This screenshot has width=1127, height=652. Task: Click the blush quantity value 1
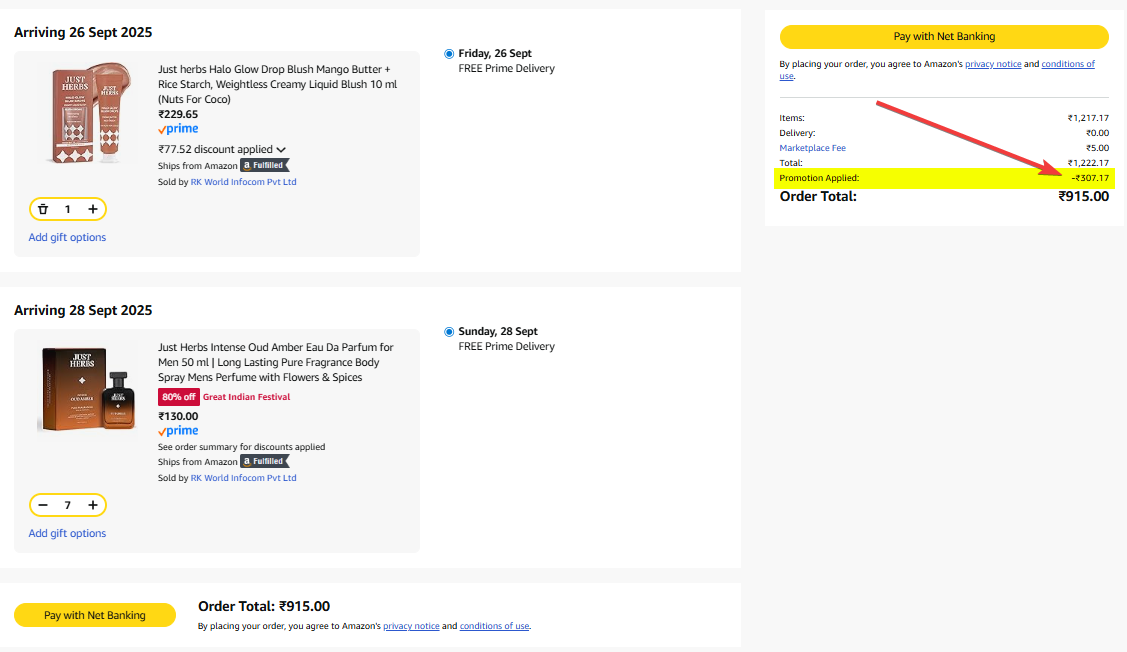68,209
